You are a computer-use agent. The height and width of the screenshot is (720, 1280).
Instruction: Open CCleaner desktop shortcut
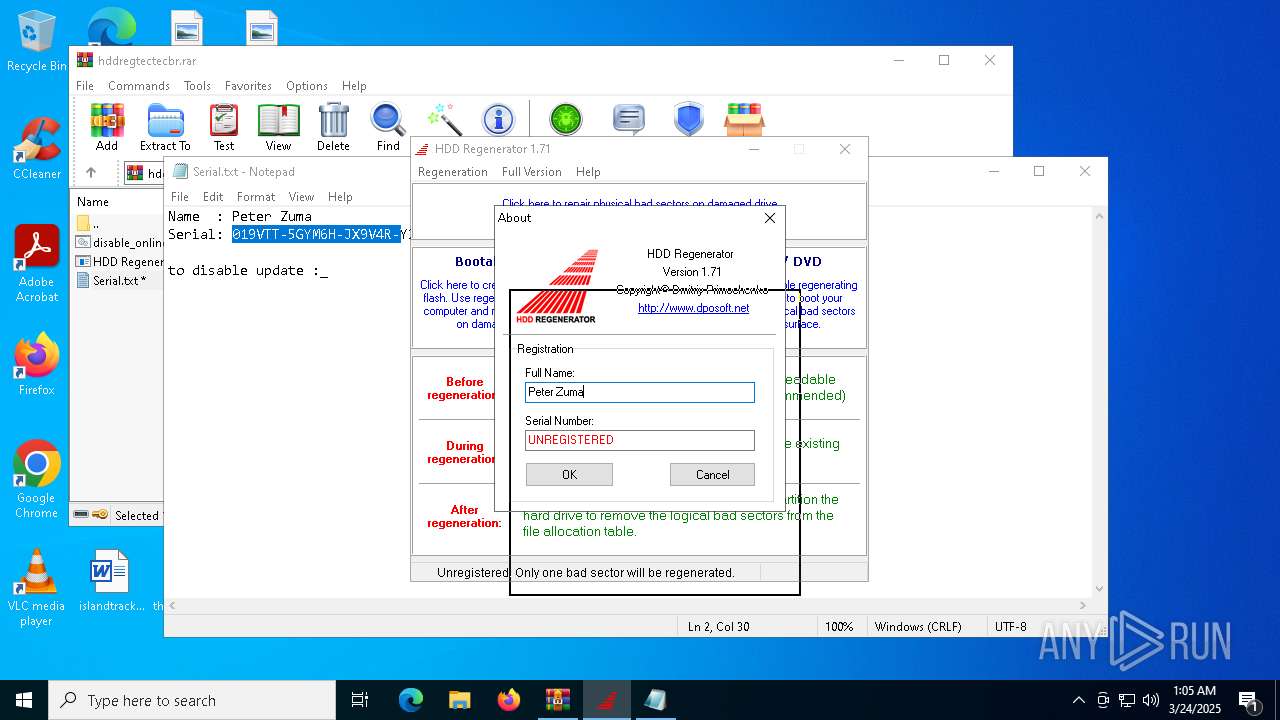[36, 149]
